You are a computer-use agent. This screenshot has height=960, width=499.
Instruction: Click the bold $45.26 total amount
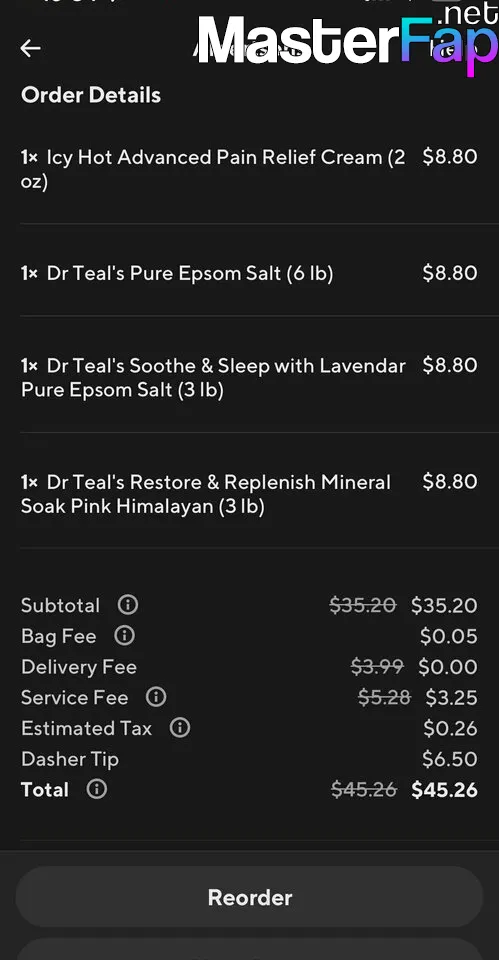(x=445, y=789)
